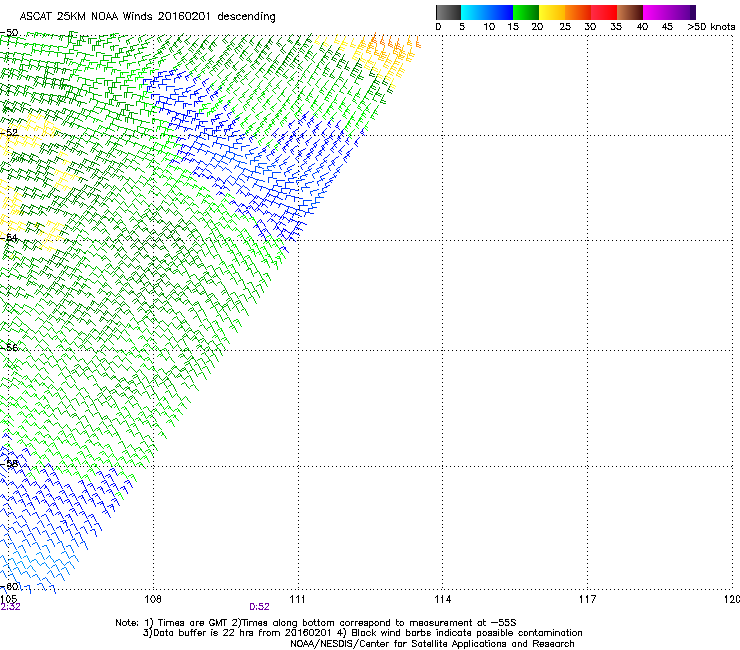Click the '114' longitude label
This screenshot has height=650, width=740.
(x=442, y=599)
